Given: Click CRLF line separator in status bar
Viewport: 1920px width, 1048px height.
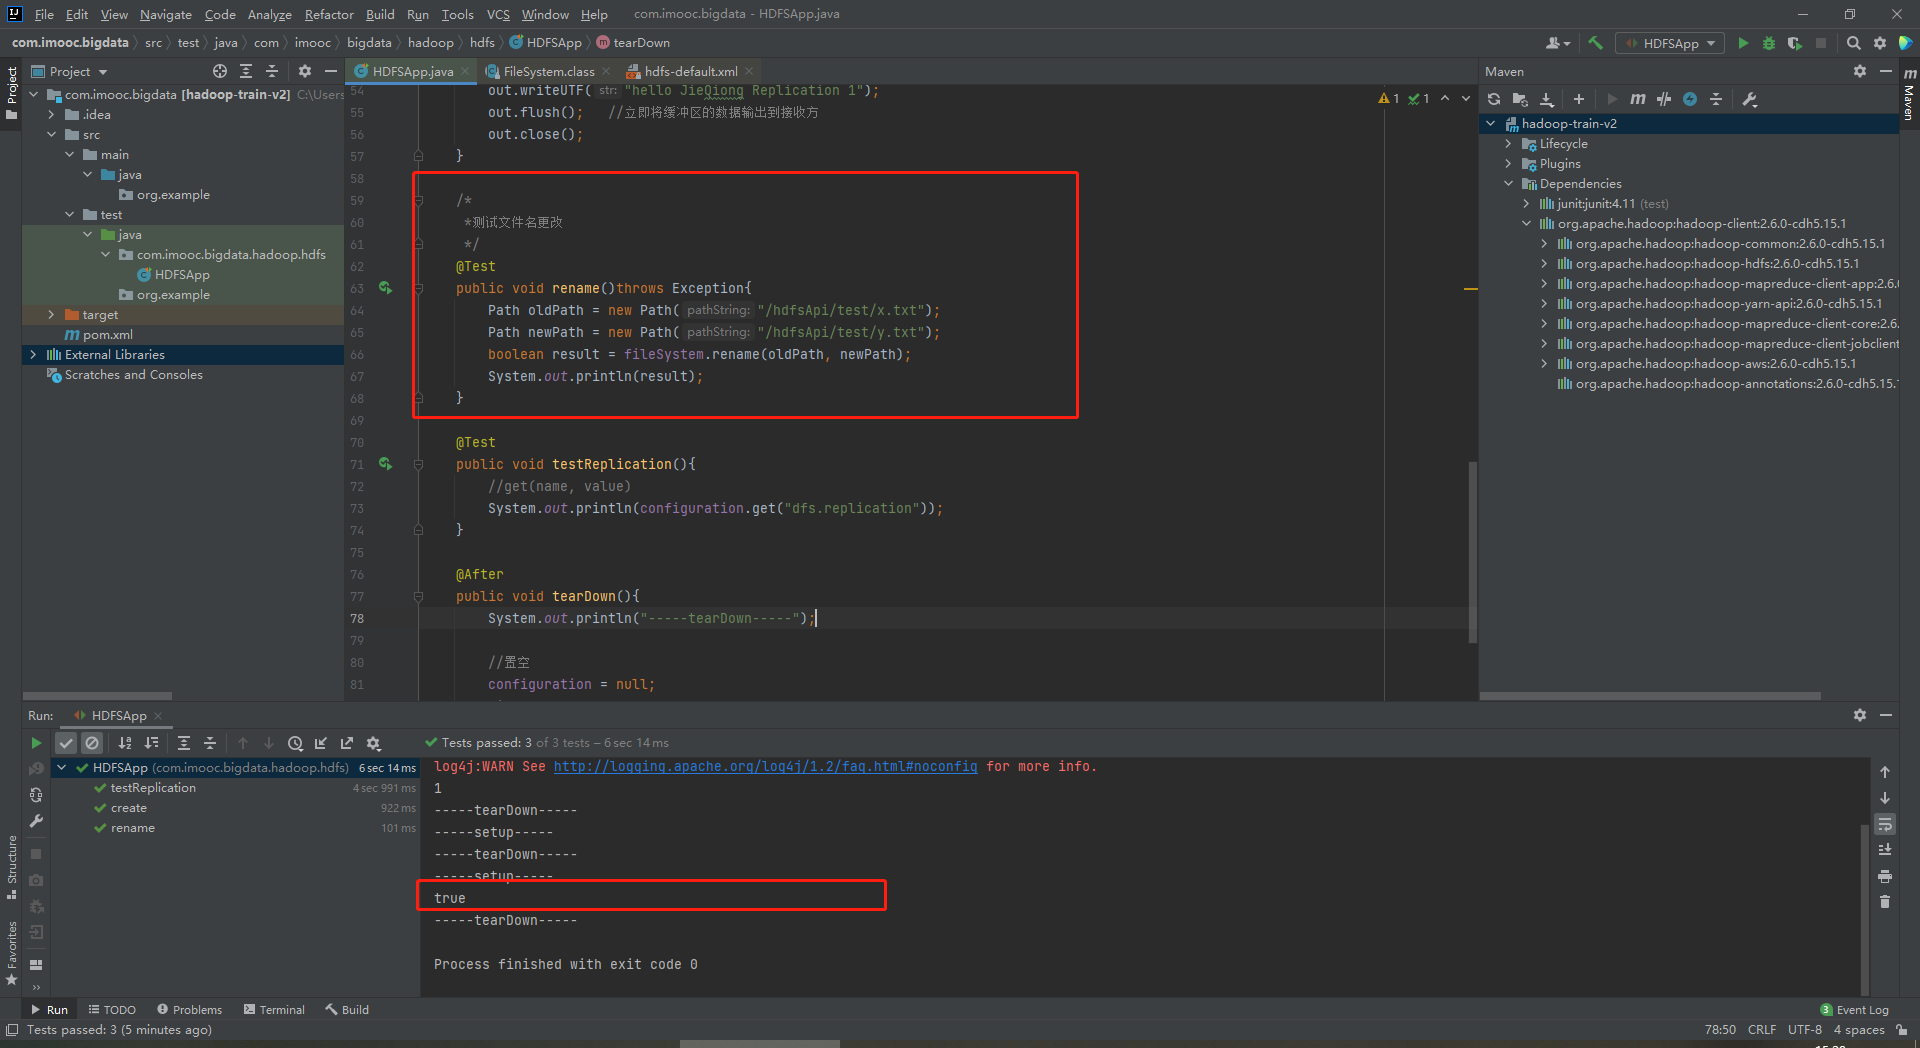Looking at the screenshot, I should (1762, 1030).
